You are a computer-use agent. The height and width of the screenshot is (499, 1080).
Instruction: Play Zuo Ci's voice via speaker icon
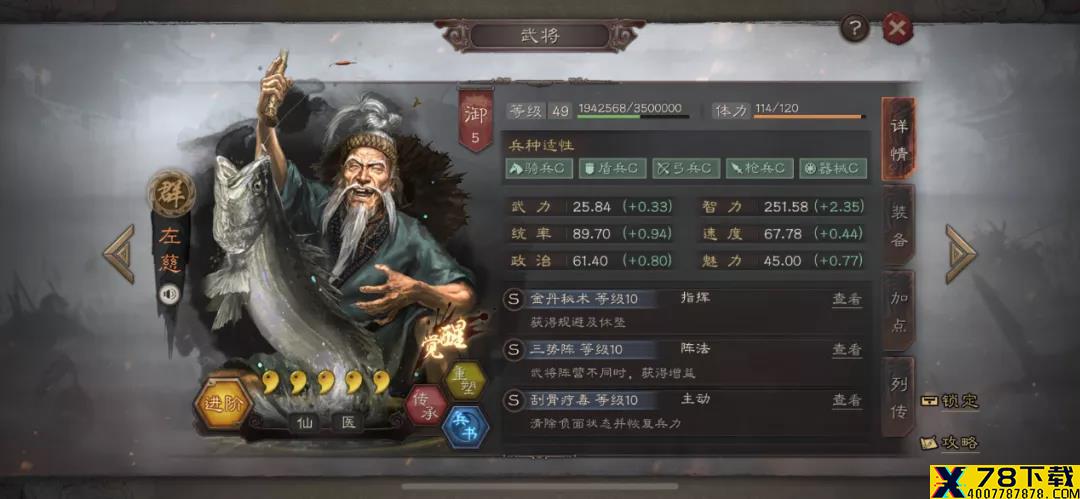[169, 295]
